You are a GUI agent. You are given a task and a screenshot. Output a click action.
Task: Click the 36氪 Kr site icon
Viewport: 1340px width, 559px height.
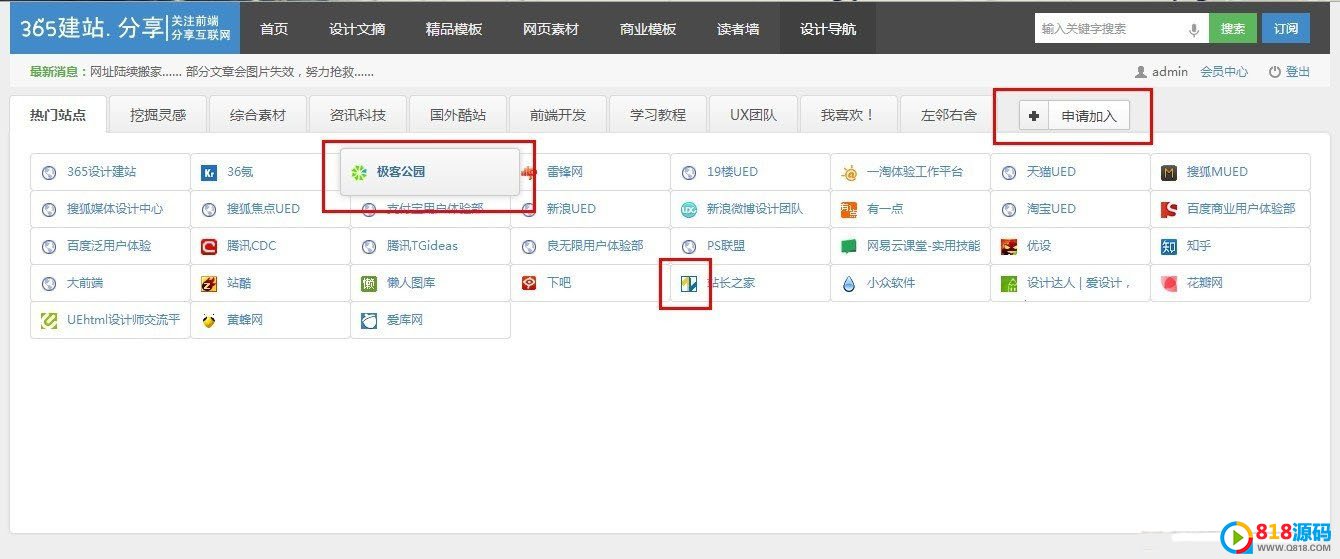tap(209, 172)
